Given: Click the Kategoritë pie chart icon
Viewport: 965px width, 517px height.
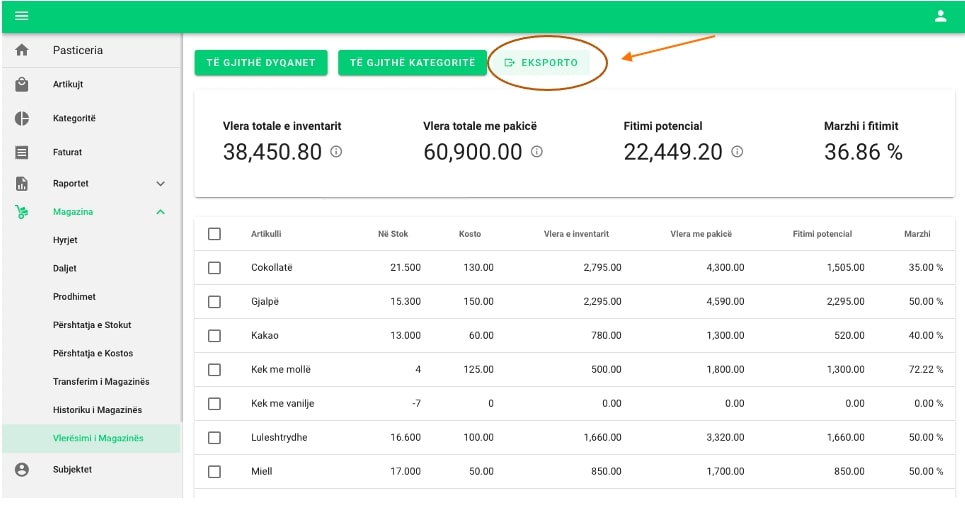Looking at the screenshot, I should [x=22, y=119].
